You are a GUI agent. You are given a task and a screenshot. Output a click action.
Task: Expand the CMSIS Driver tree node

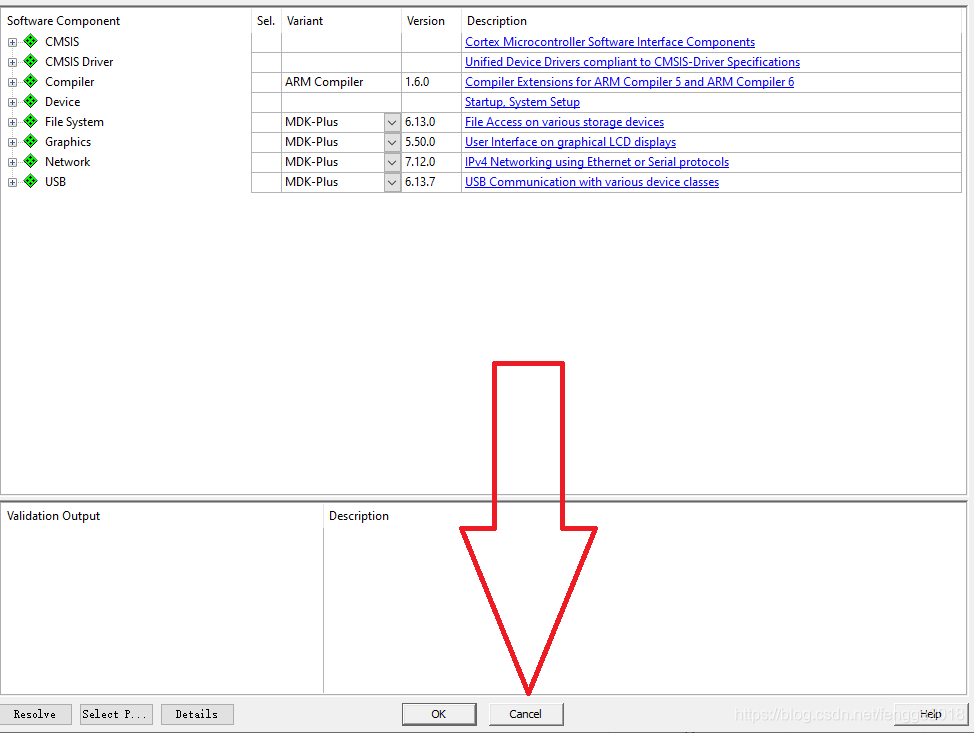click(12, 62)
